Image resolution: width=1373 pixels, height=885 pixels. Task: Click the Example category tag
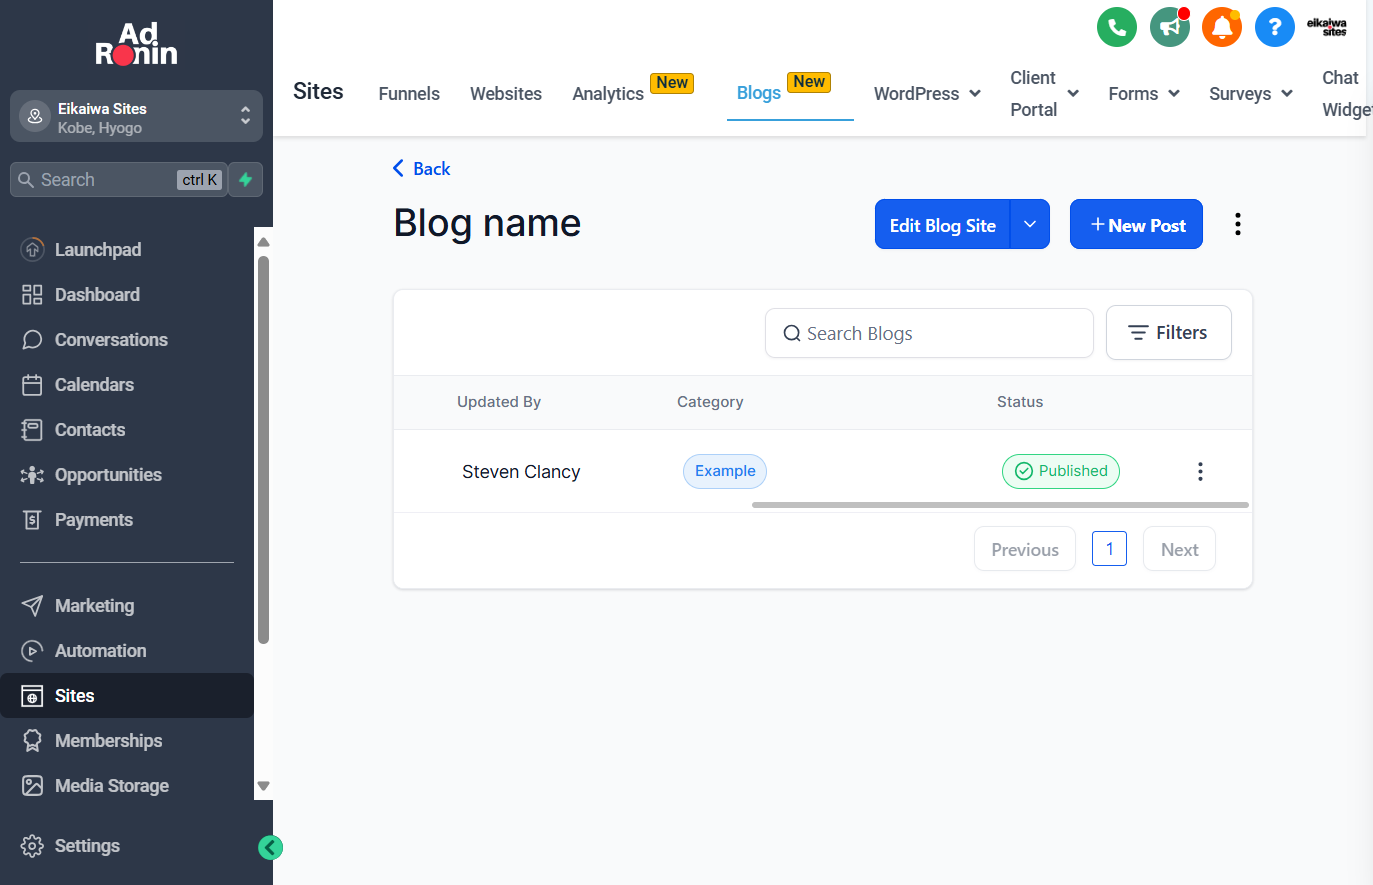pyautogui.click(x=725, y=472)
